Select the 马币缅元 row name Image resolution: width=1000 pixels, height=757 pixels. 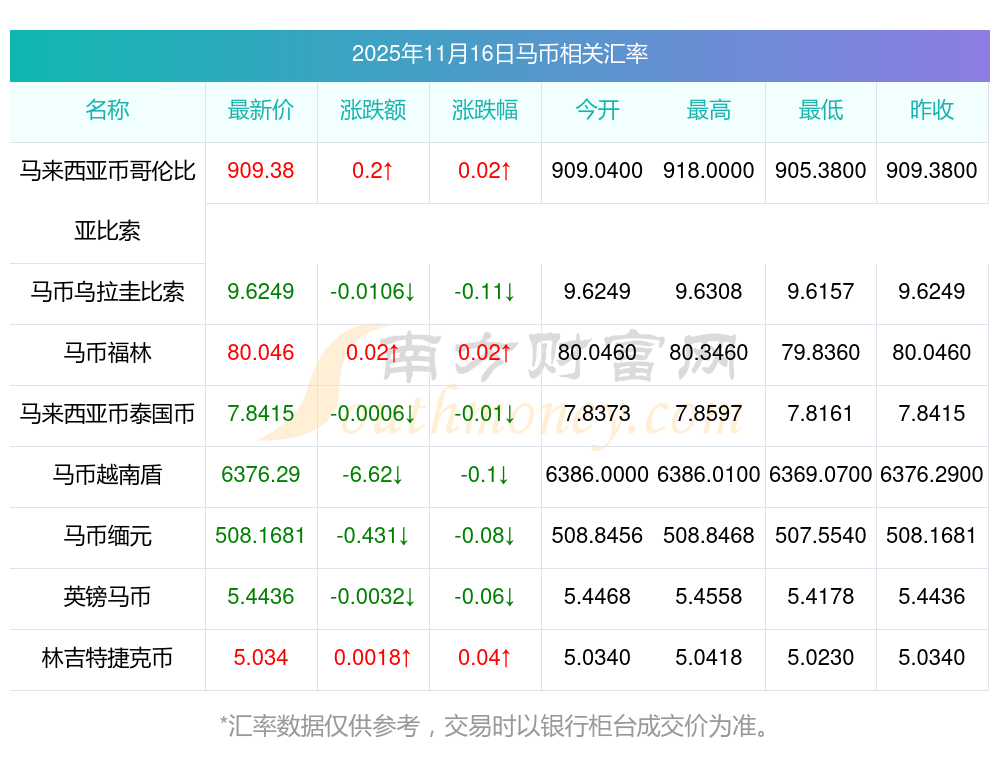point(107,536)
